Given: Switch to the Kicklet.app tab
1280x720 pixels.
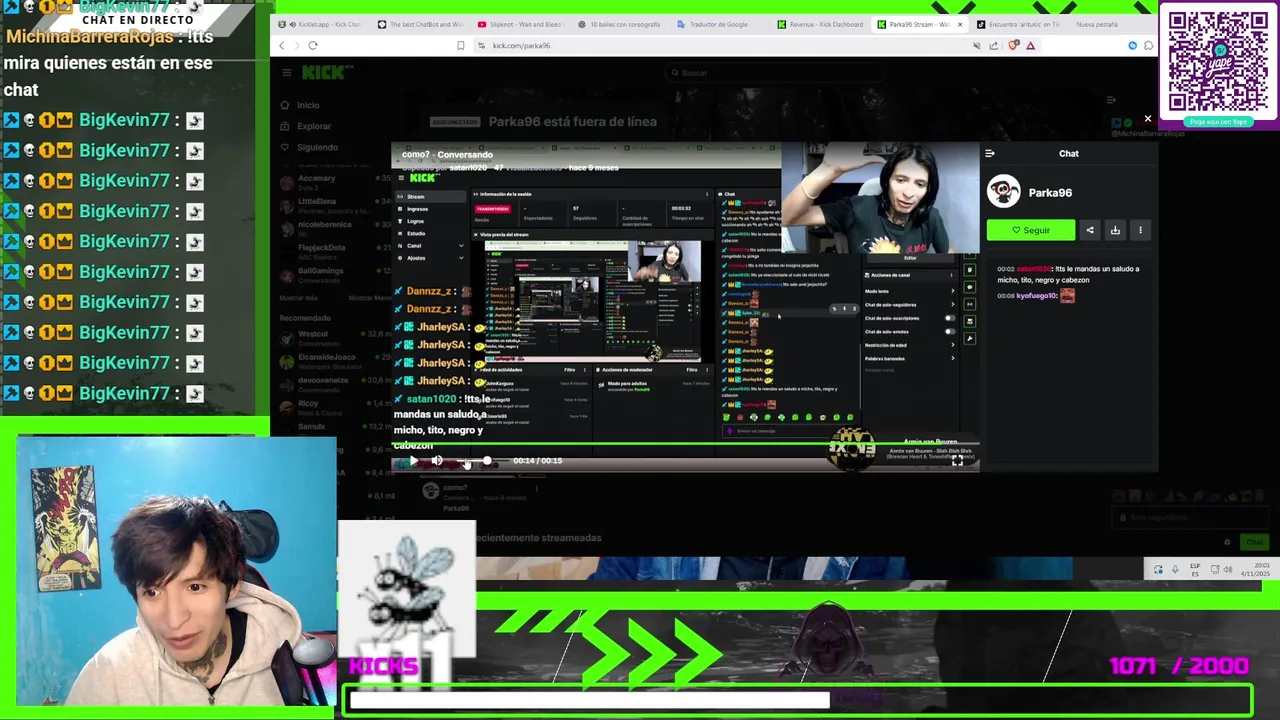Looking at the screenshot, I should pos(319,24).
